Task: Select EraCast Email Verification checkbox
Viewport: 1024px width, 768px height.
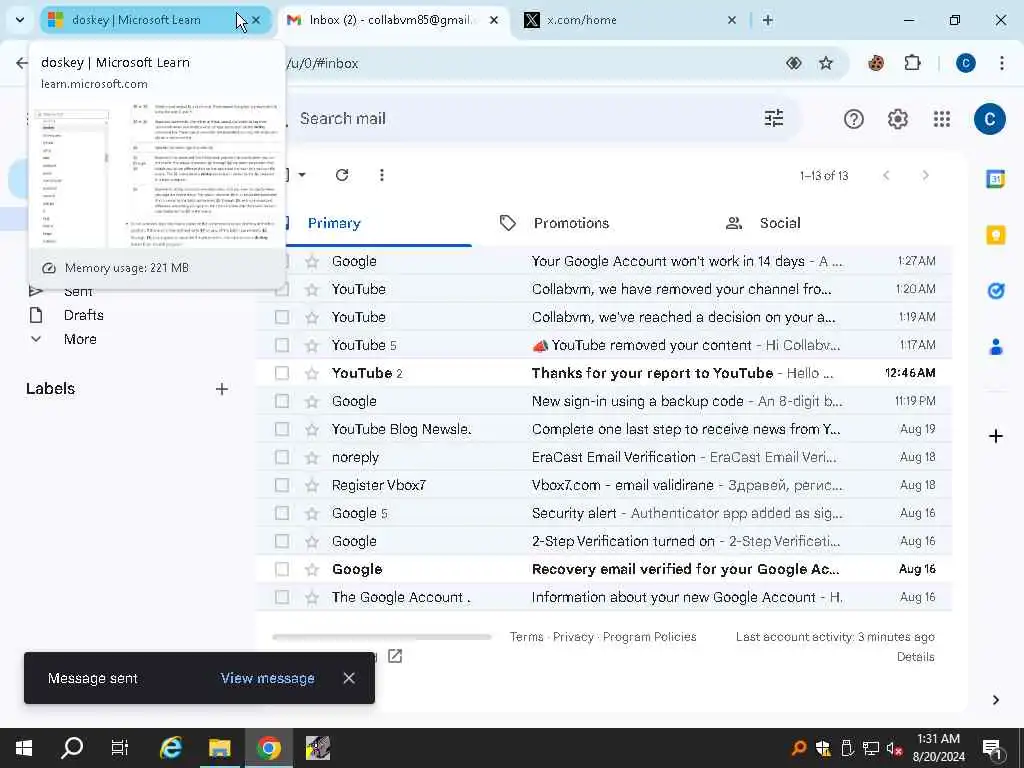Action: pos(281,457)
